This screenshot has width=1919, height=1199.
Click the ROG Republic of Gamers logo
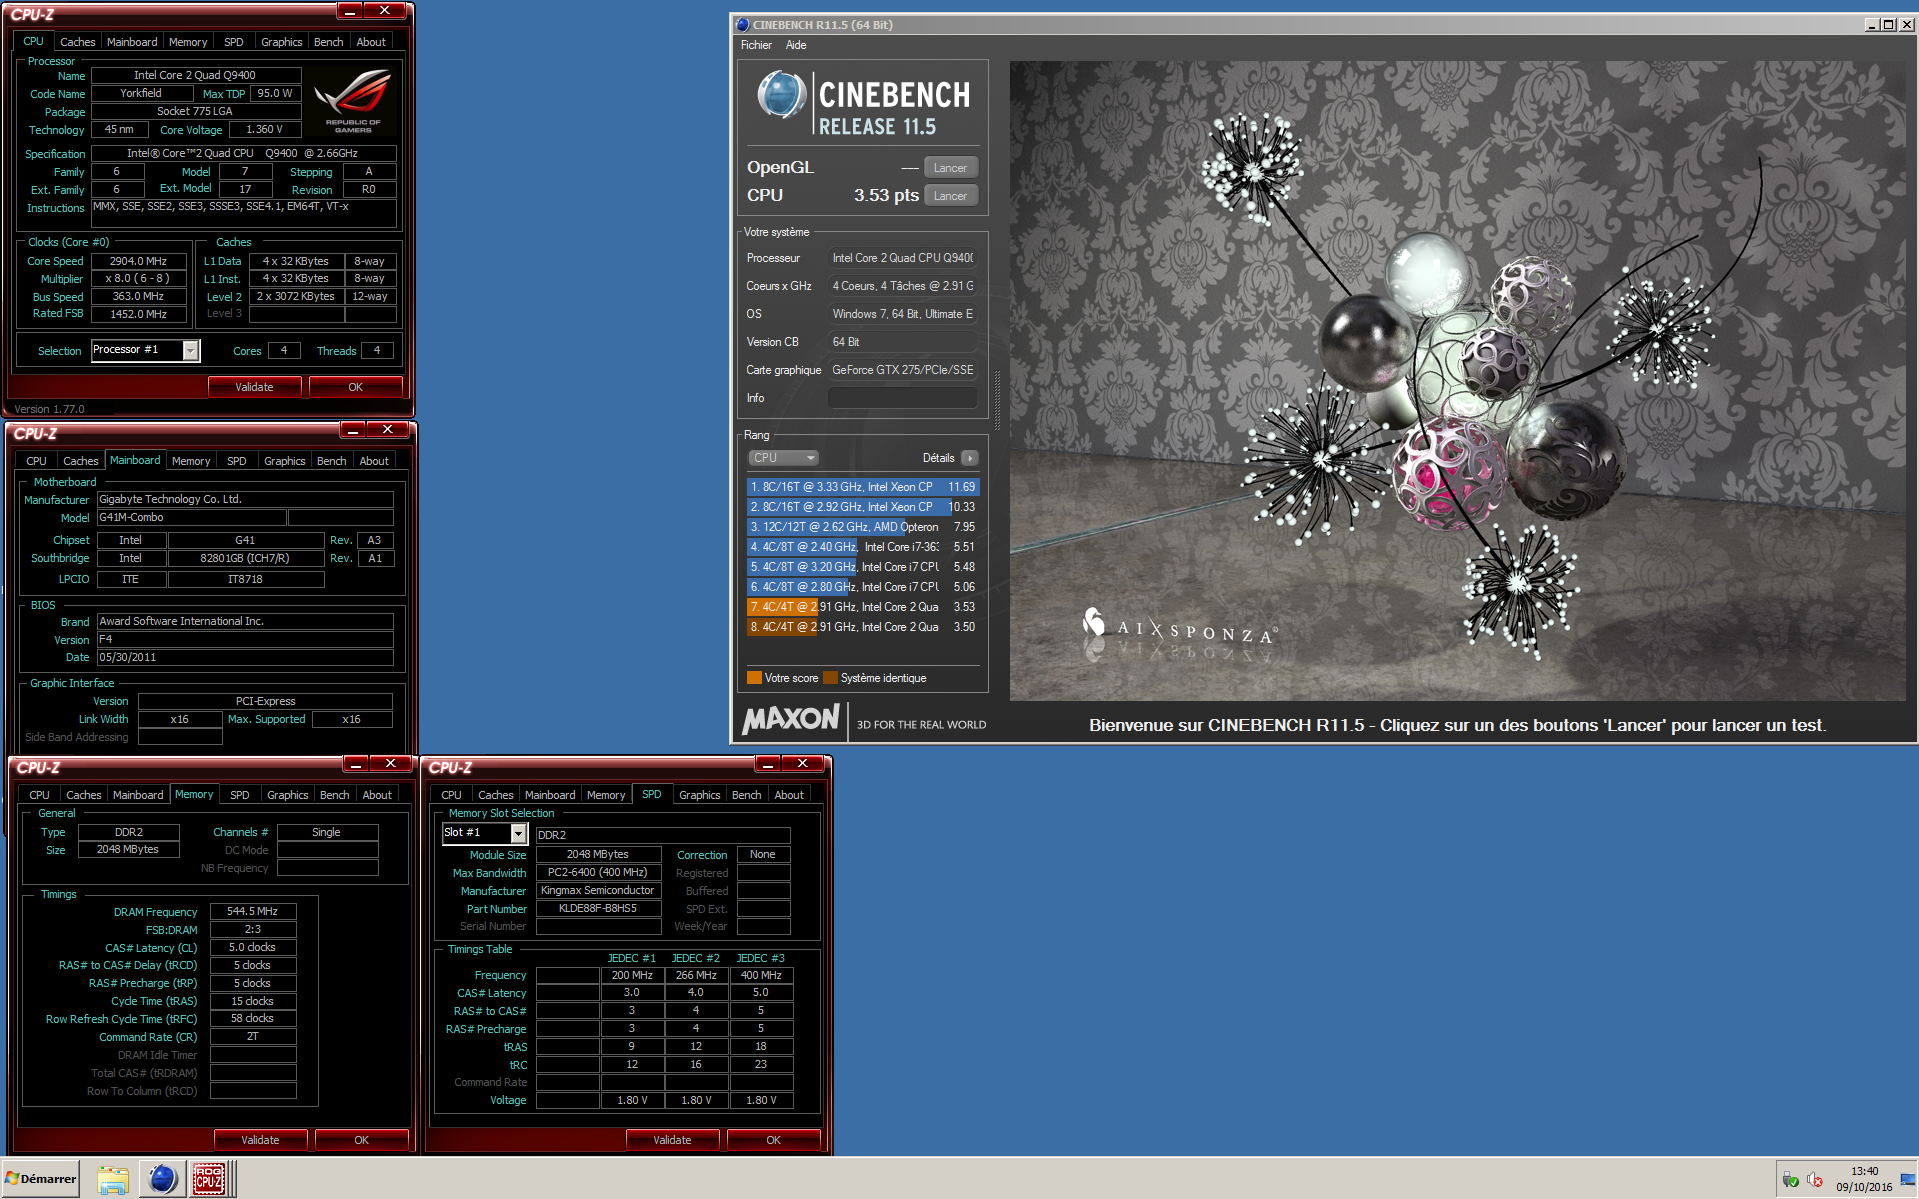pos(352,101)
